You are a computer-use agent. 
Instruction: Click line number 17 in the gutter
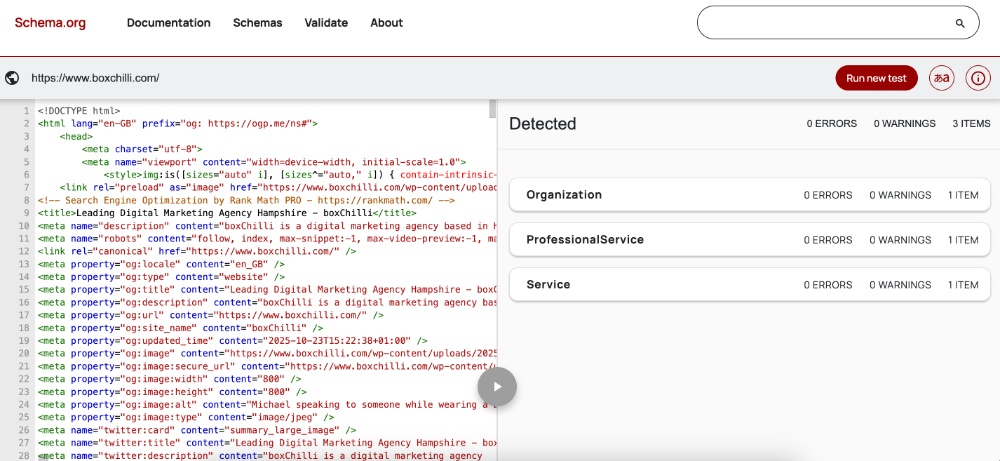[x=24, y=315]
